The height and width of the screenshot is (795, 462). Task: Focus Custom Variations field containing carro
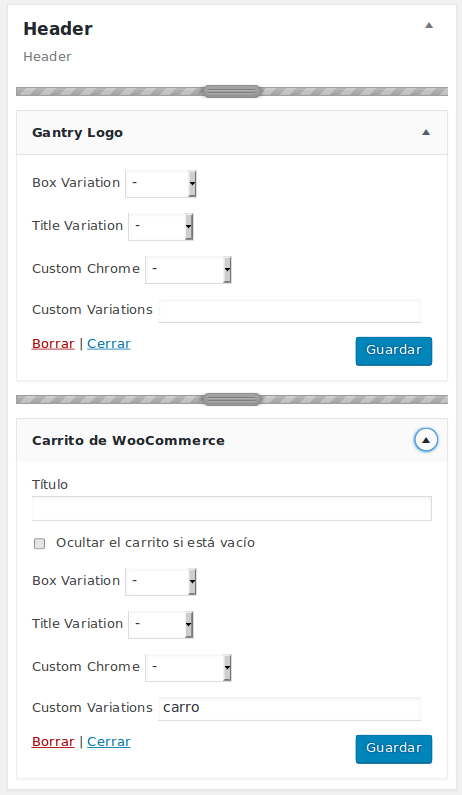(290, 708)
